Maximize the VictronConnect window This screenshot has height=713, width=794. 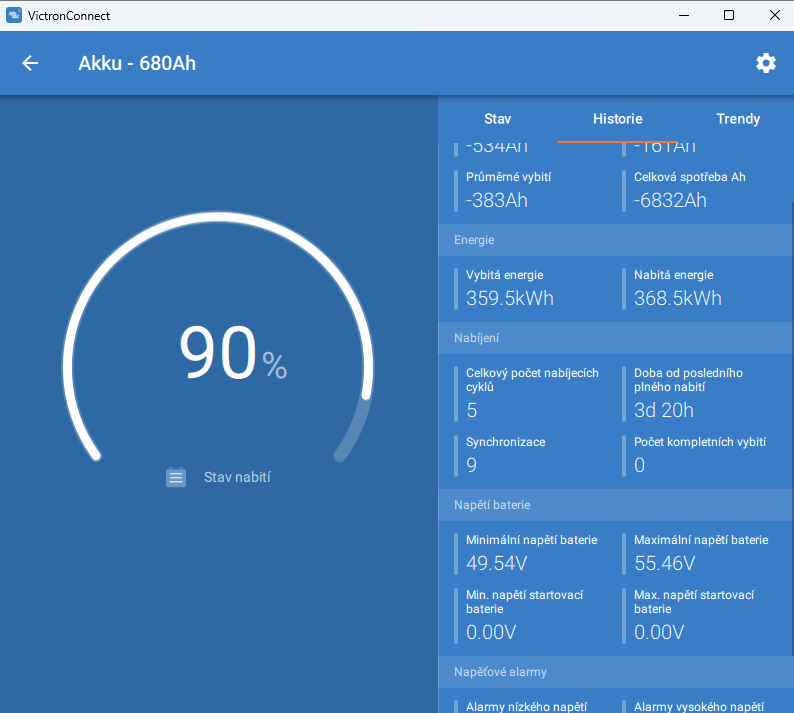point(729,15)
